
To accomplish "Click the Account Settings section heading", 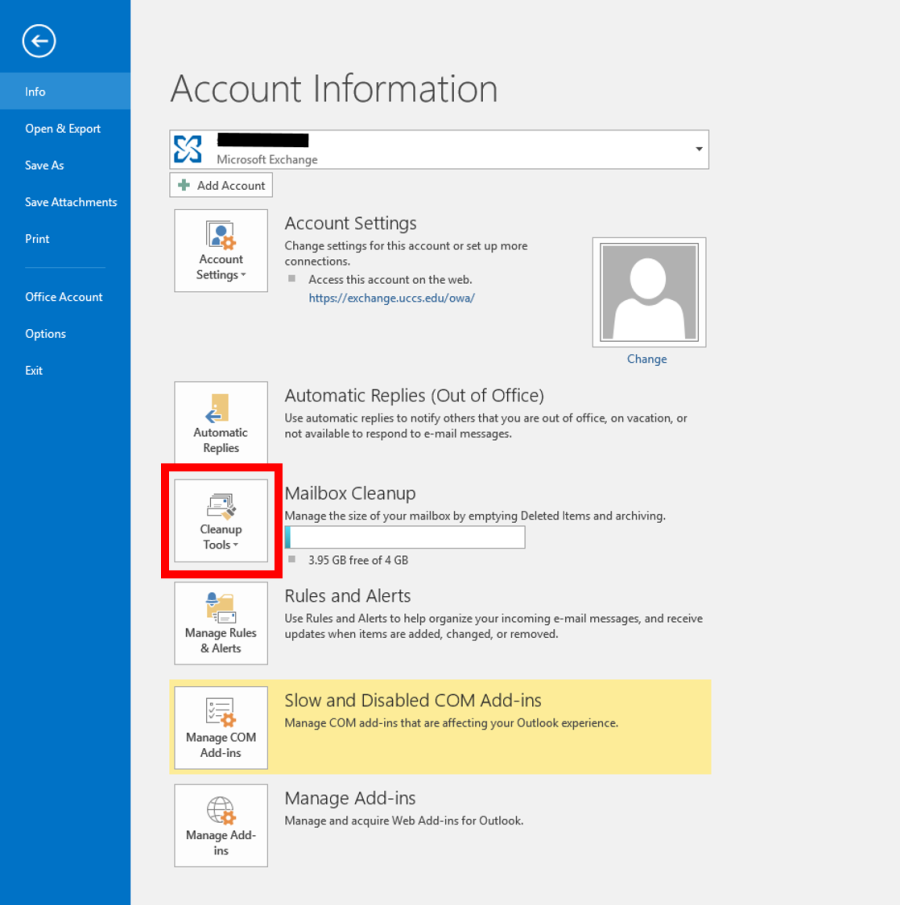I will tap(350, 223).
